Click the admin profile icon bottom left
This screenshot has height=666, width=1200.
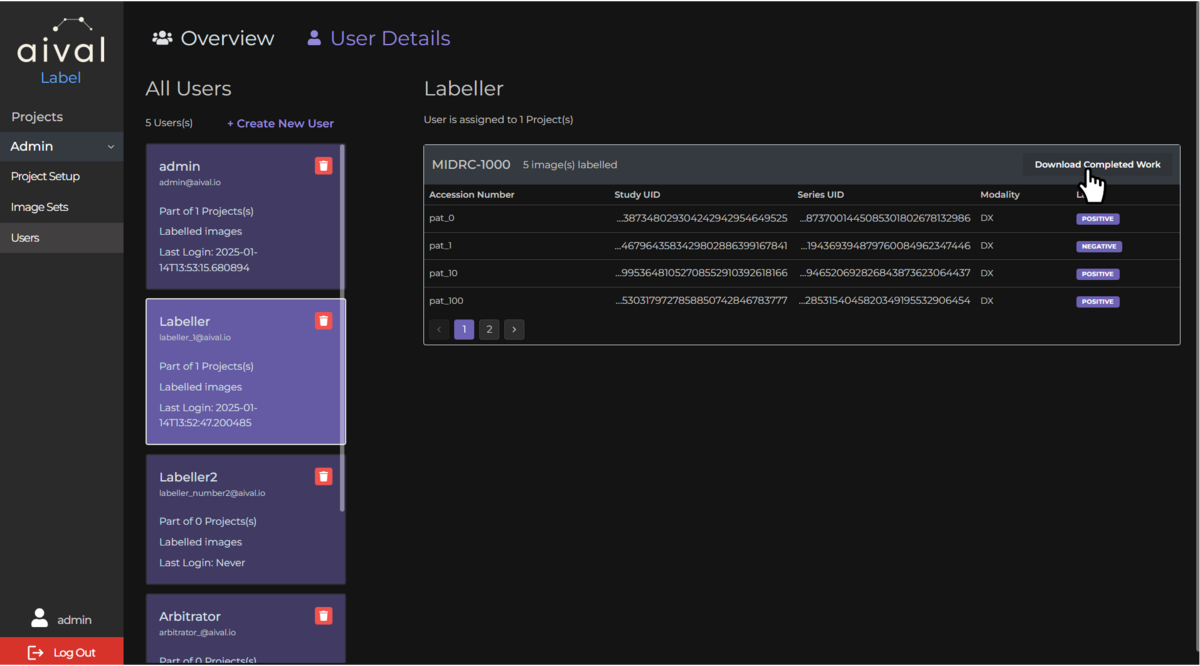coord(38,618)
